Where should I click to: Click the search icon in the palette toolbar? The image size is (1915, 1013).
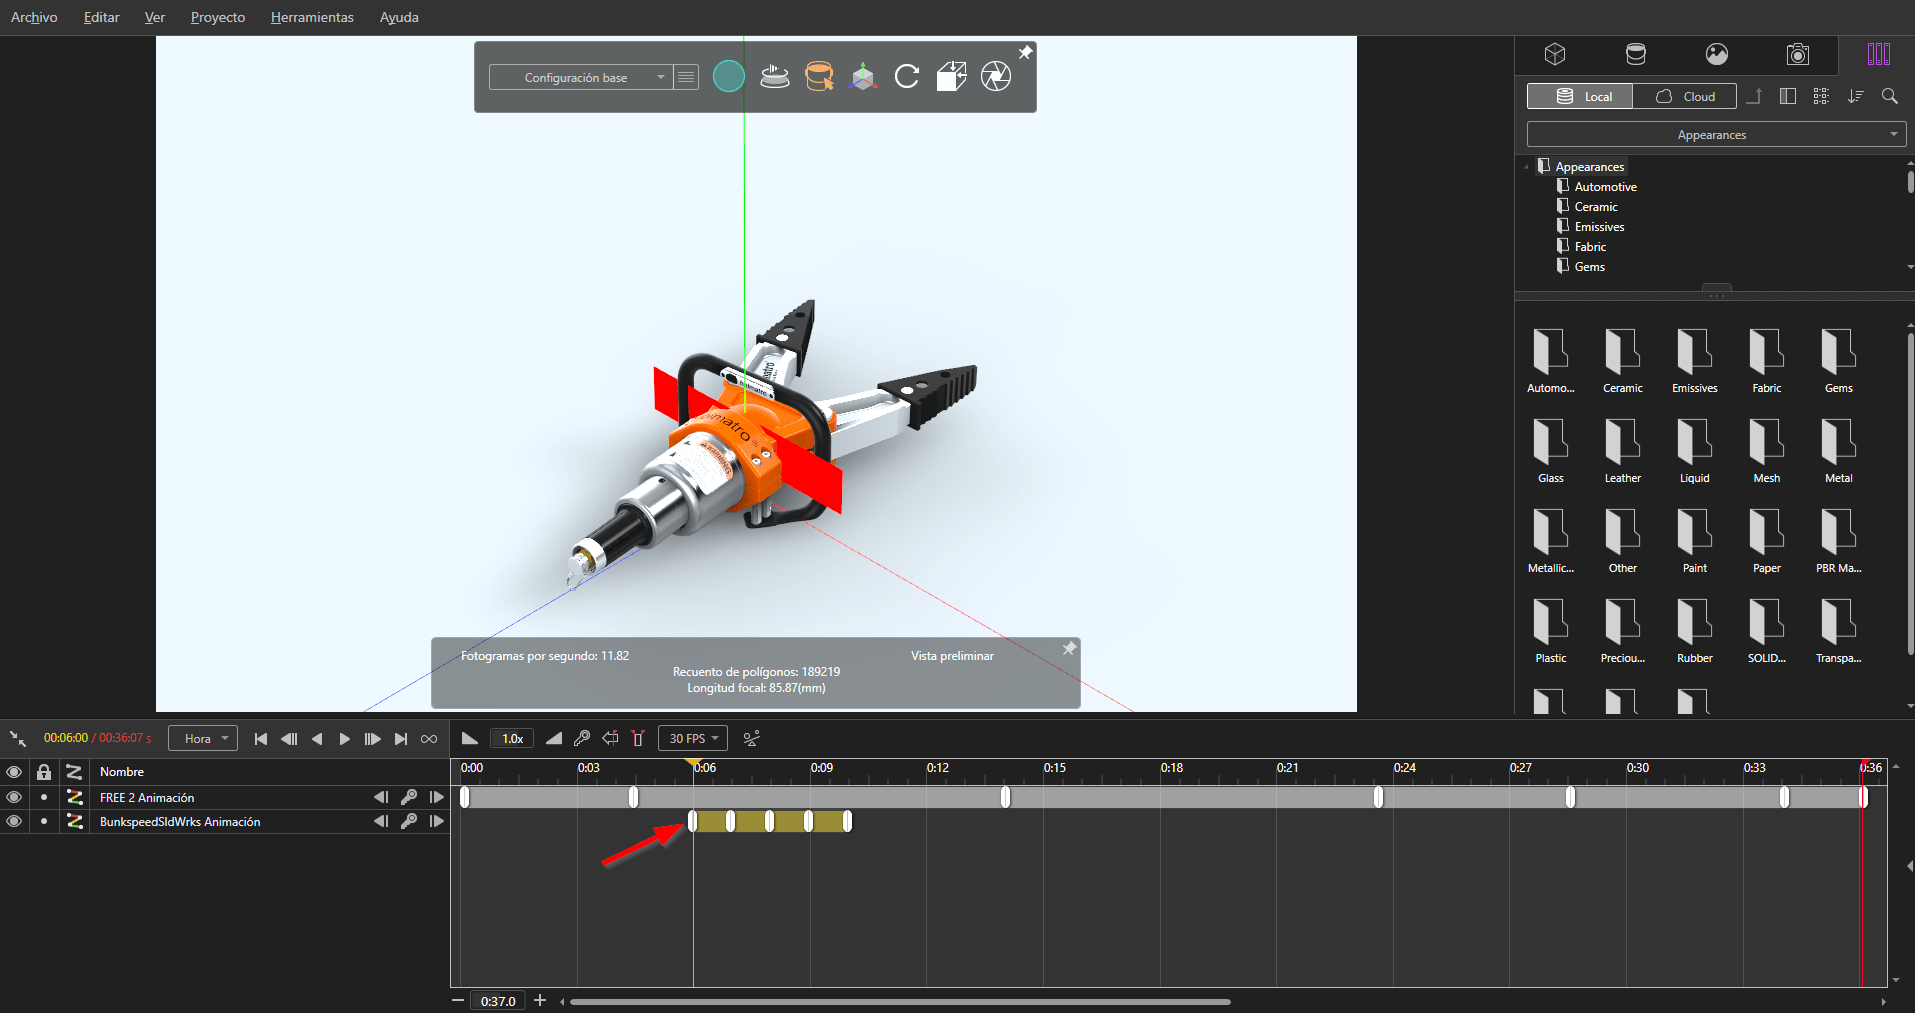[x=1890, y=96]
